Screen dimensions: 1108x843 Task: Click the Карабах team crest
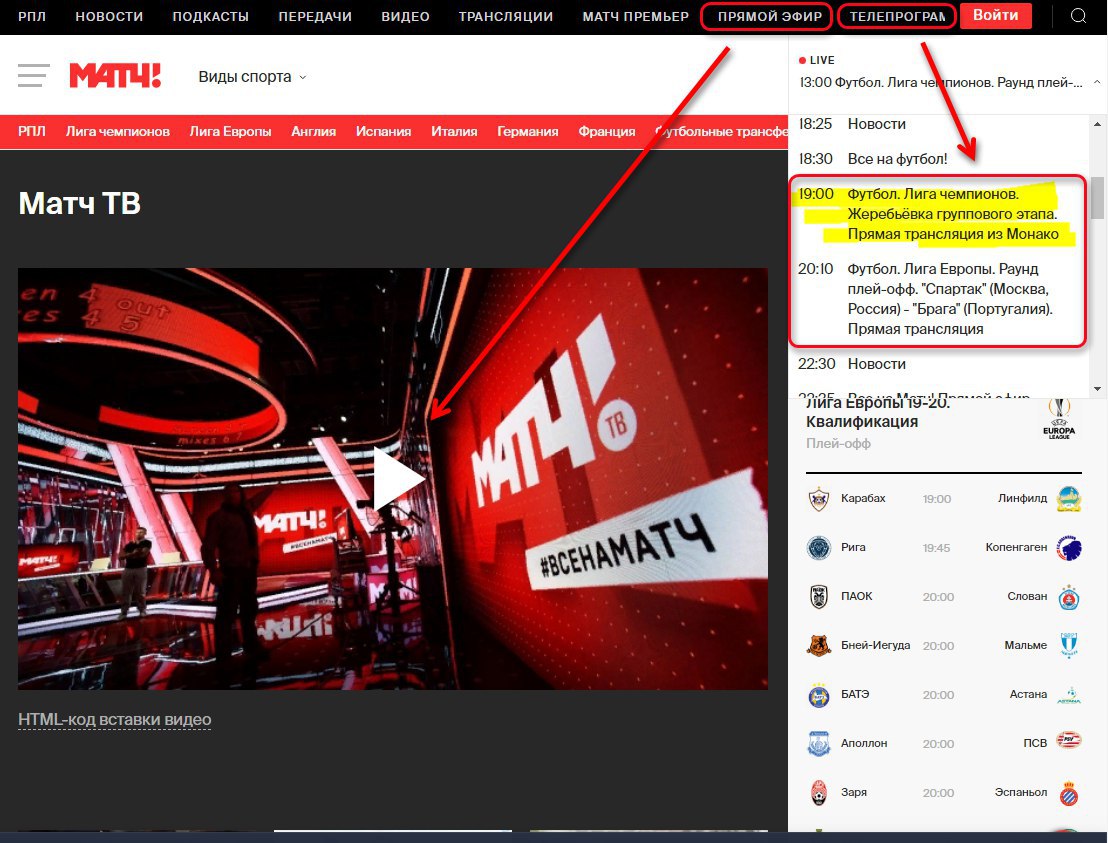818,499
